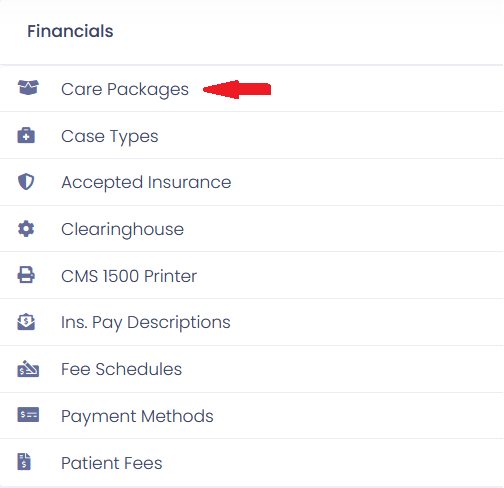Click the red arrow beside Care Packages
The width and height of the screenshot is (504, 488).
237,89
